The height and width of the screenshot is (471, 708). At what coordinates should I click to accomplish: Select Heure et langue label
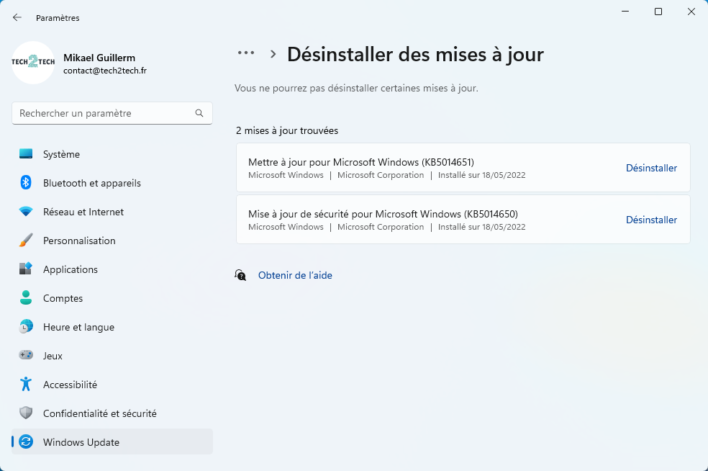point(79,327)
